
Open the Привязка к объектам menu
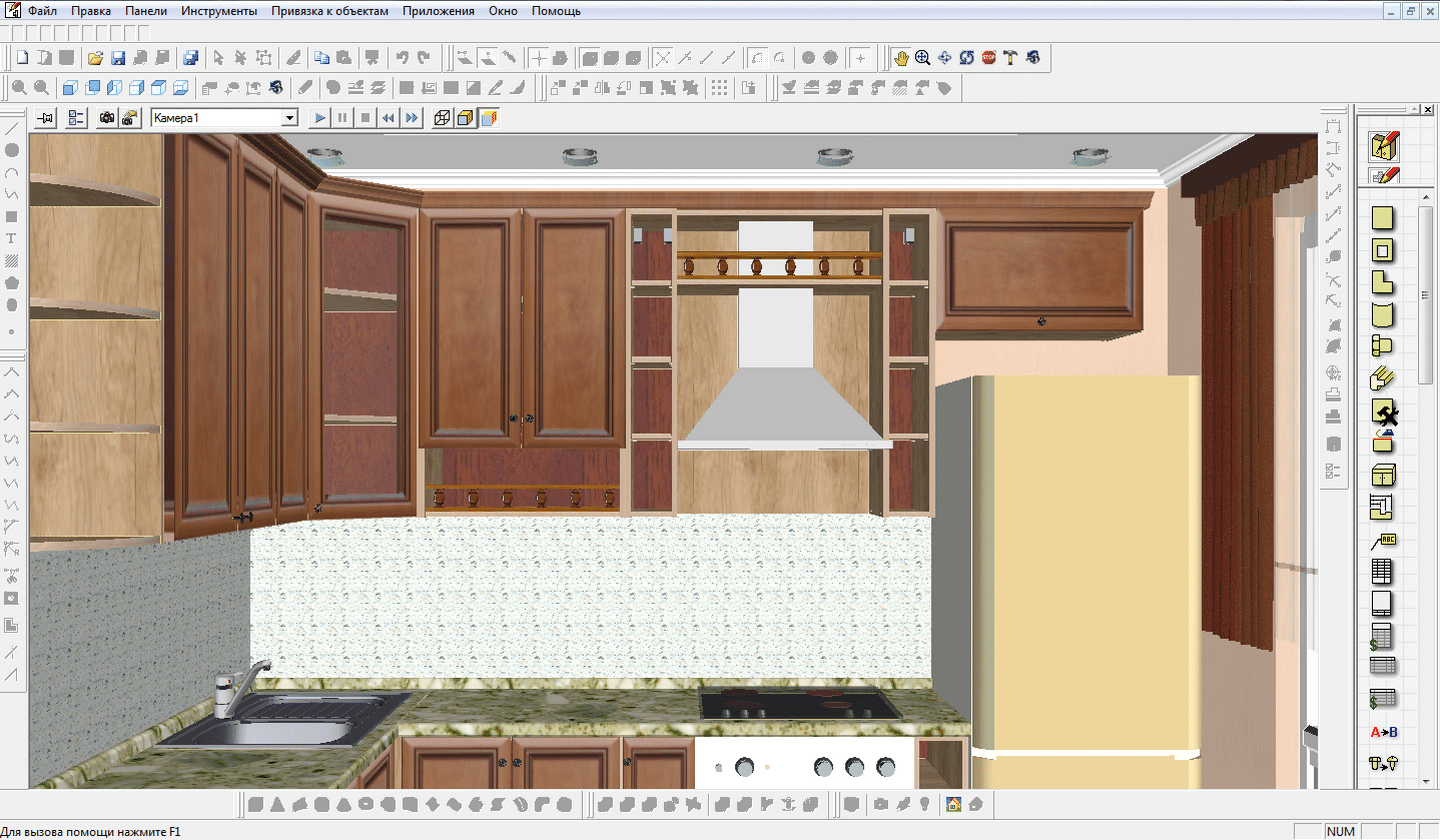pos(329,11)
